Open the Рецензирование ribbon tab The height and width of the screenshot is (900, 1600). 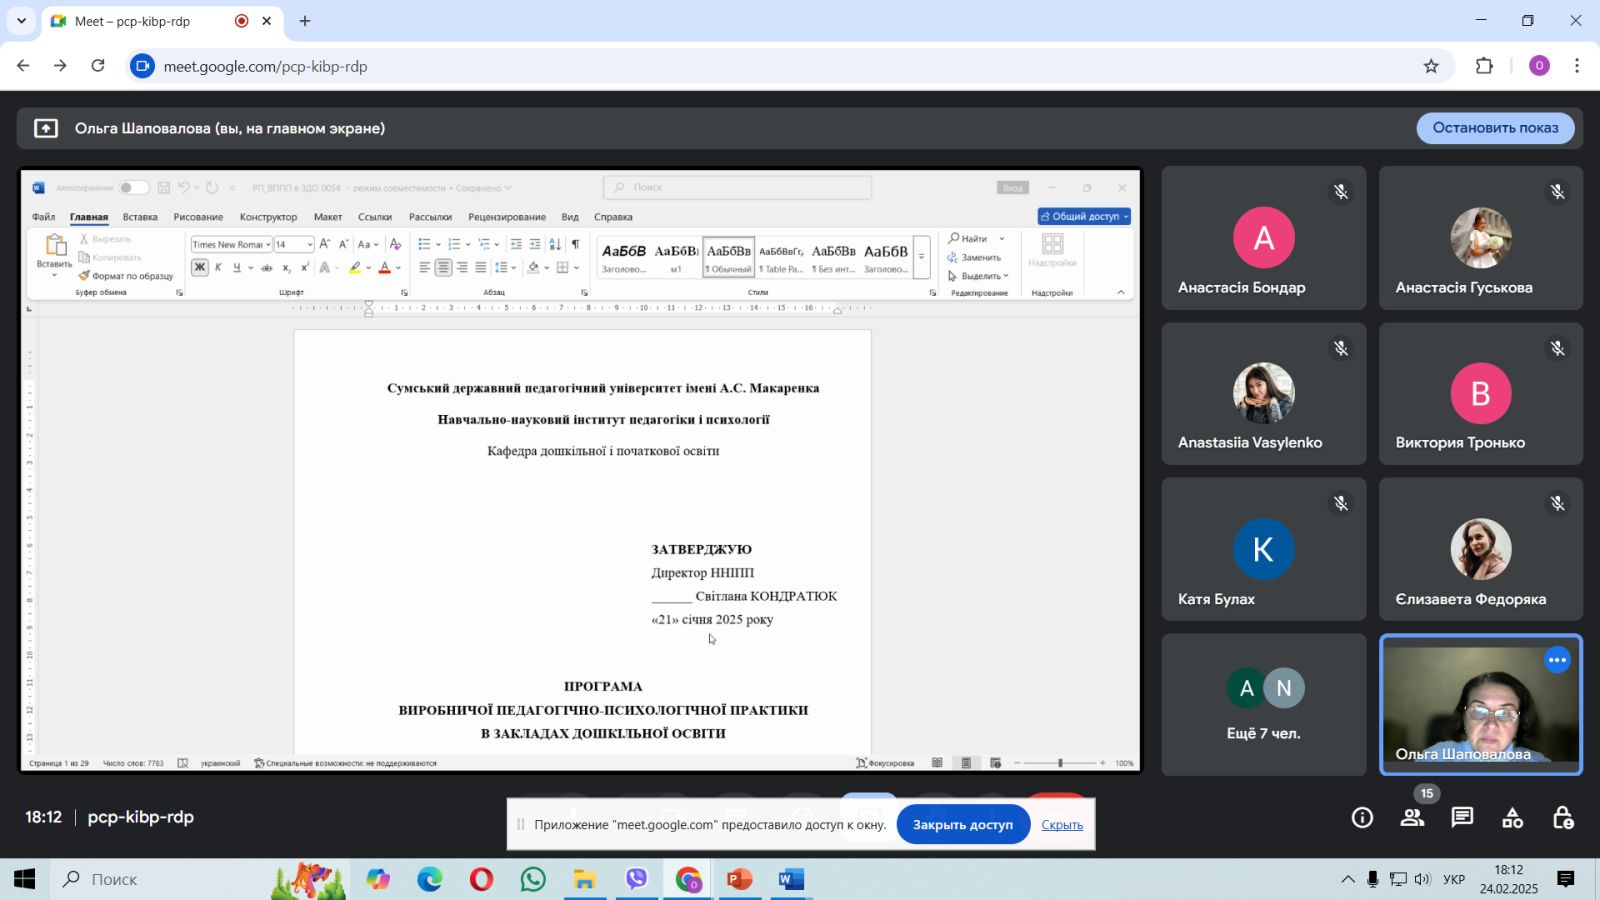(506, 217)
